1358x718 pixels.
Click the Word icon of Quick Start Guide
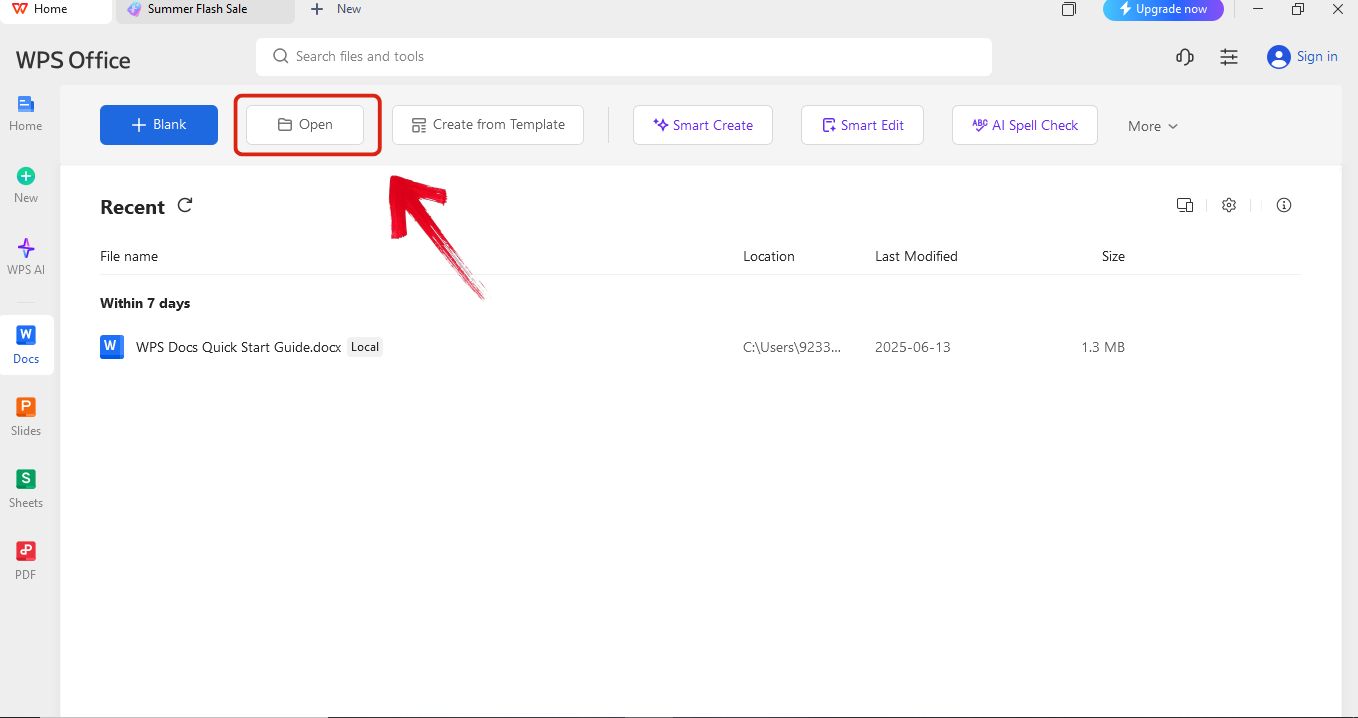coord(112,347)
